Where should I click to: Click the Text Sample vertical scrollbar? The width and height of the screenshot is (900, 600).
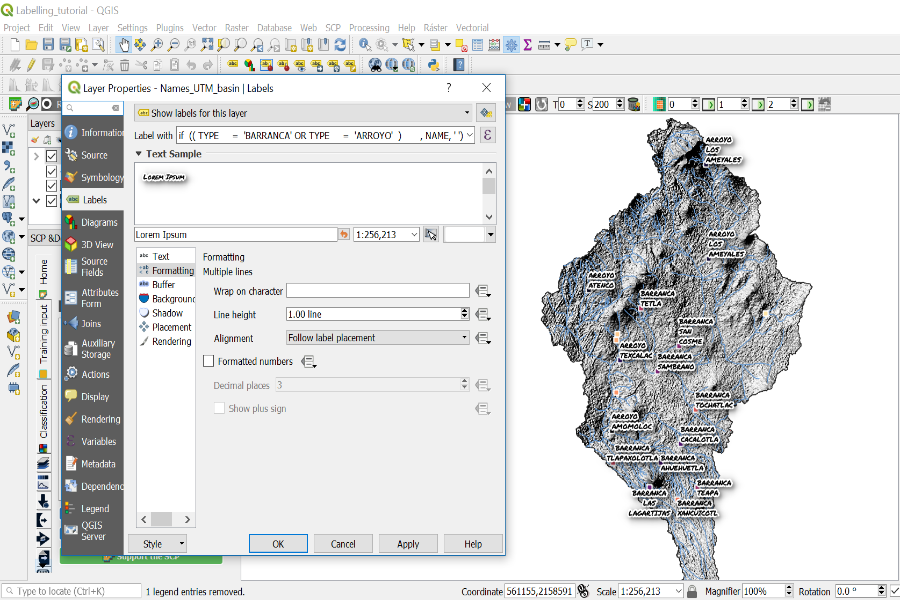(x=489, y=193)
